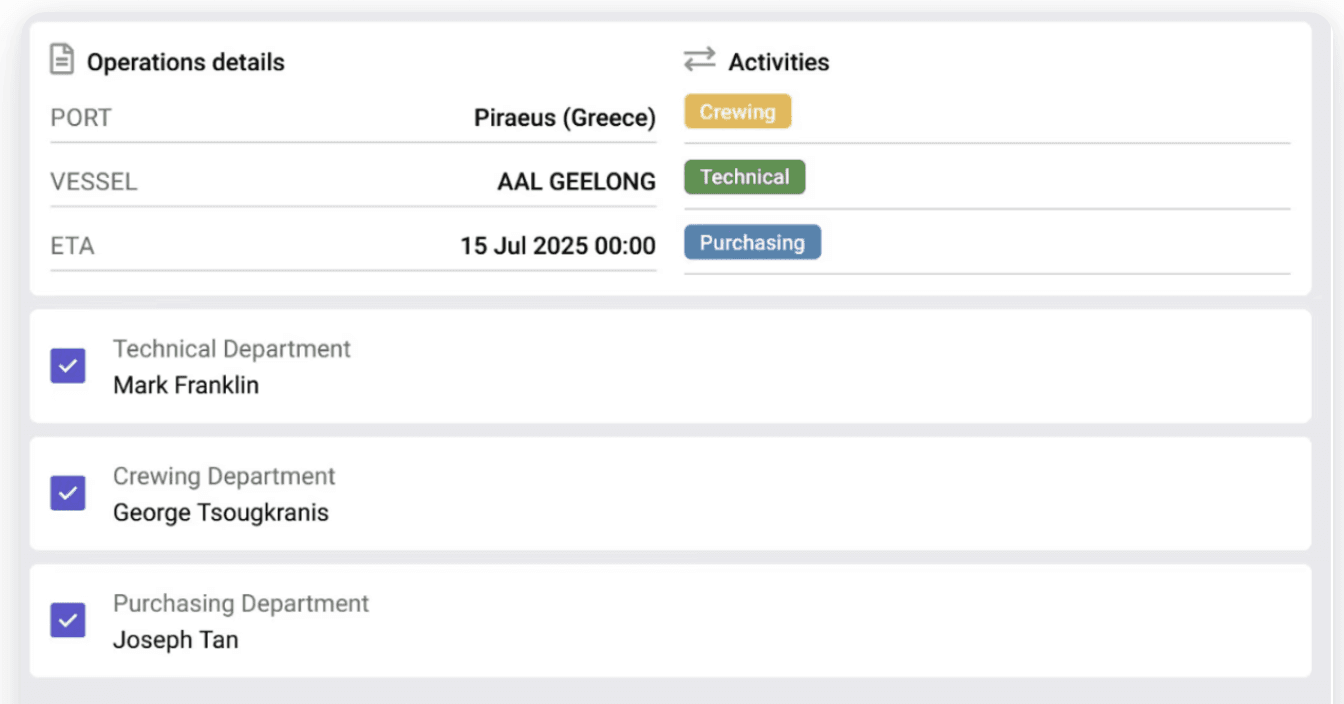Viewport: 1344px width, 704px height.
Task: Click the green Technical activity tag
Action: 744,177
